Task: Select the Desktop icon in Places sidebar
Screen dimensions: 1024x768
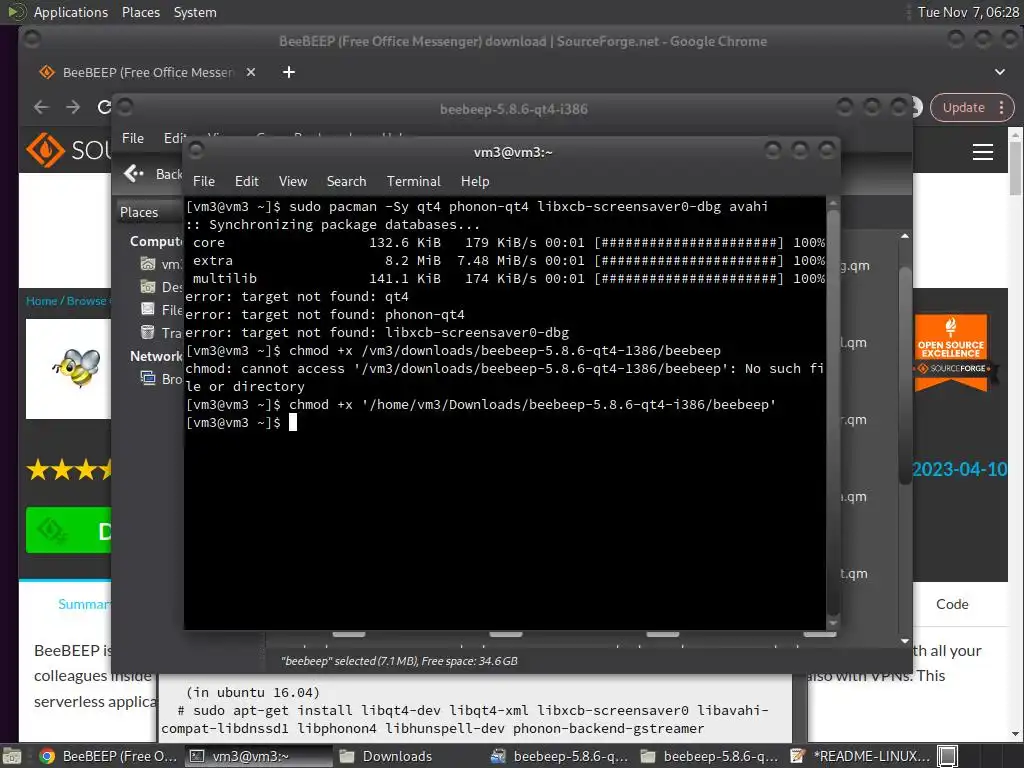Action: [148, 287]
